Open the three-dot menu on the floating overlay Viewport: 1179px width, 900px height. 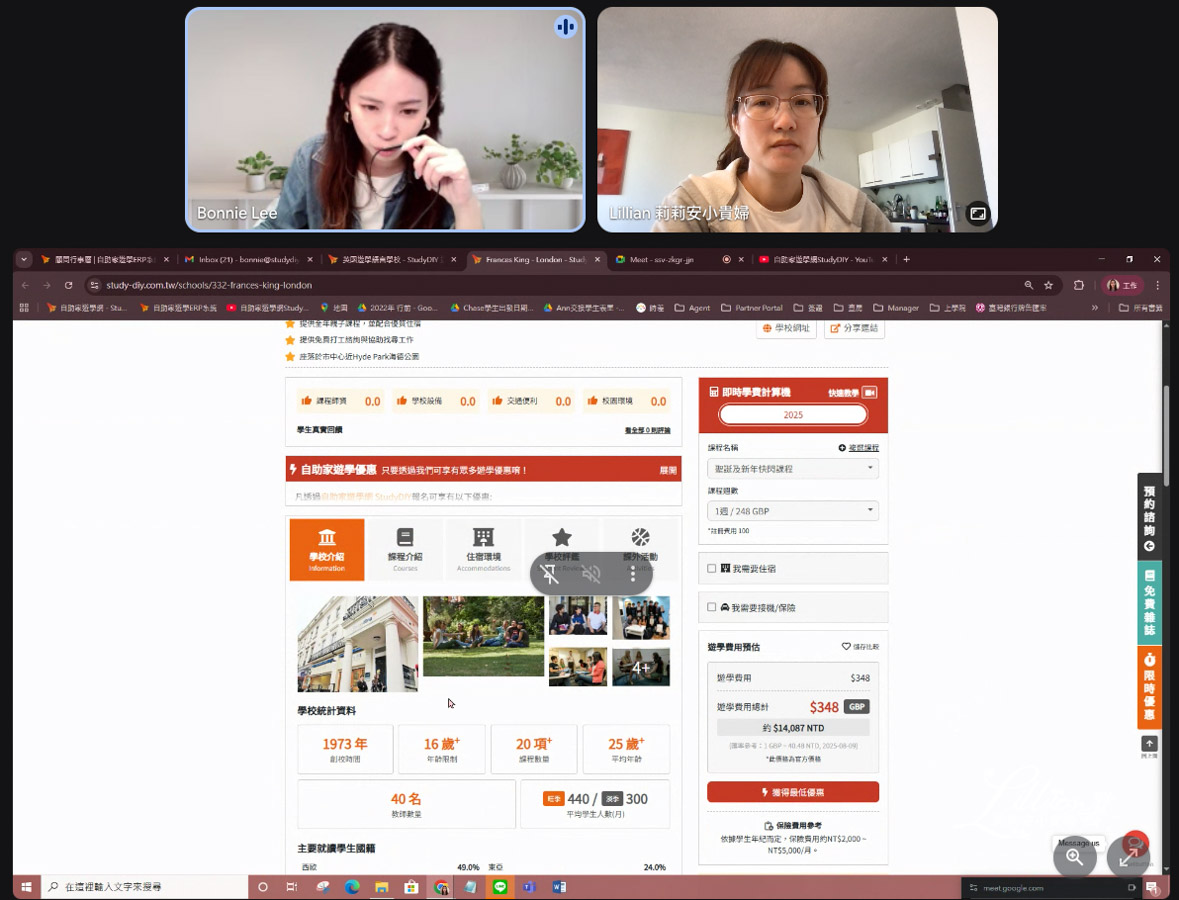(x=633, y=574)
